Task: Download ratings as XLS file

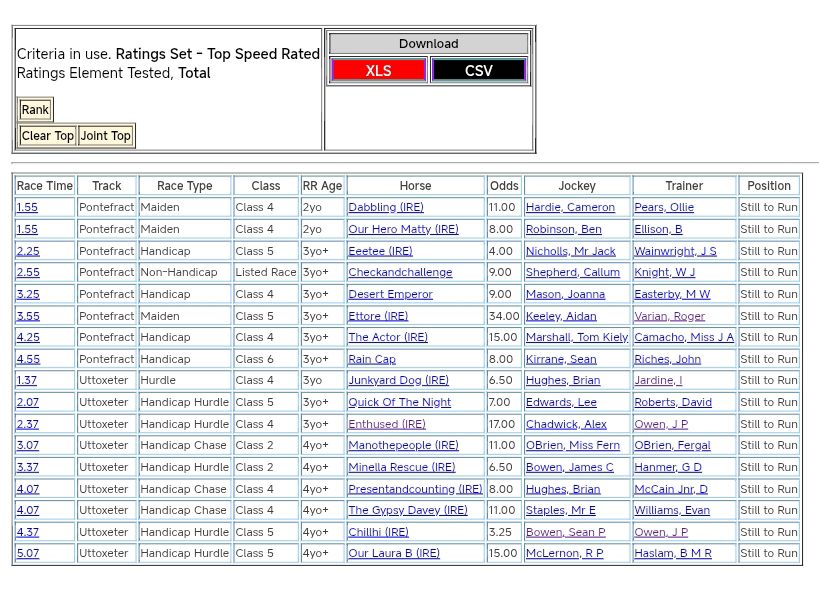Action: pyautogui.click(x=378, y=71)
